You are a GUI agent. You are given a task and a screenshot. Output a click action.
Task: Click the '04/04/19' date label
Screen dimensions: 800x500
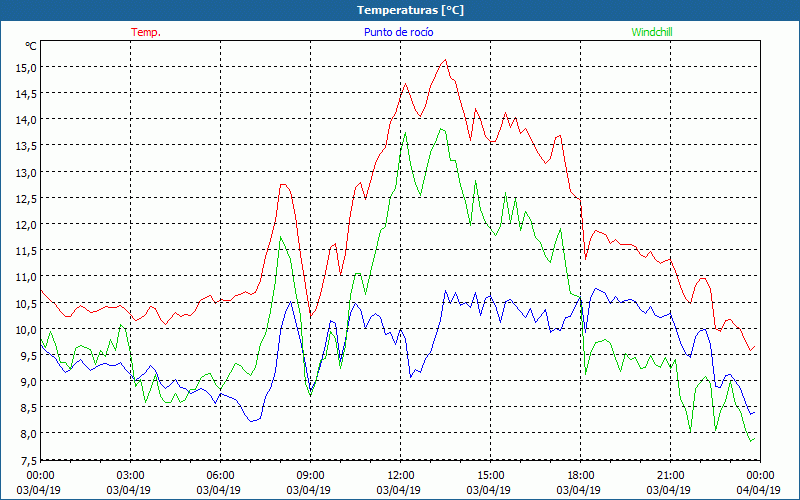tap(759, 490)
